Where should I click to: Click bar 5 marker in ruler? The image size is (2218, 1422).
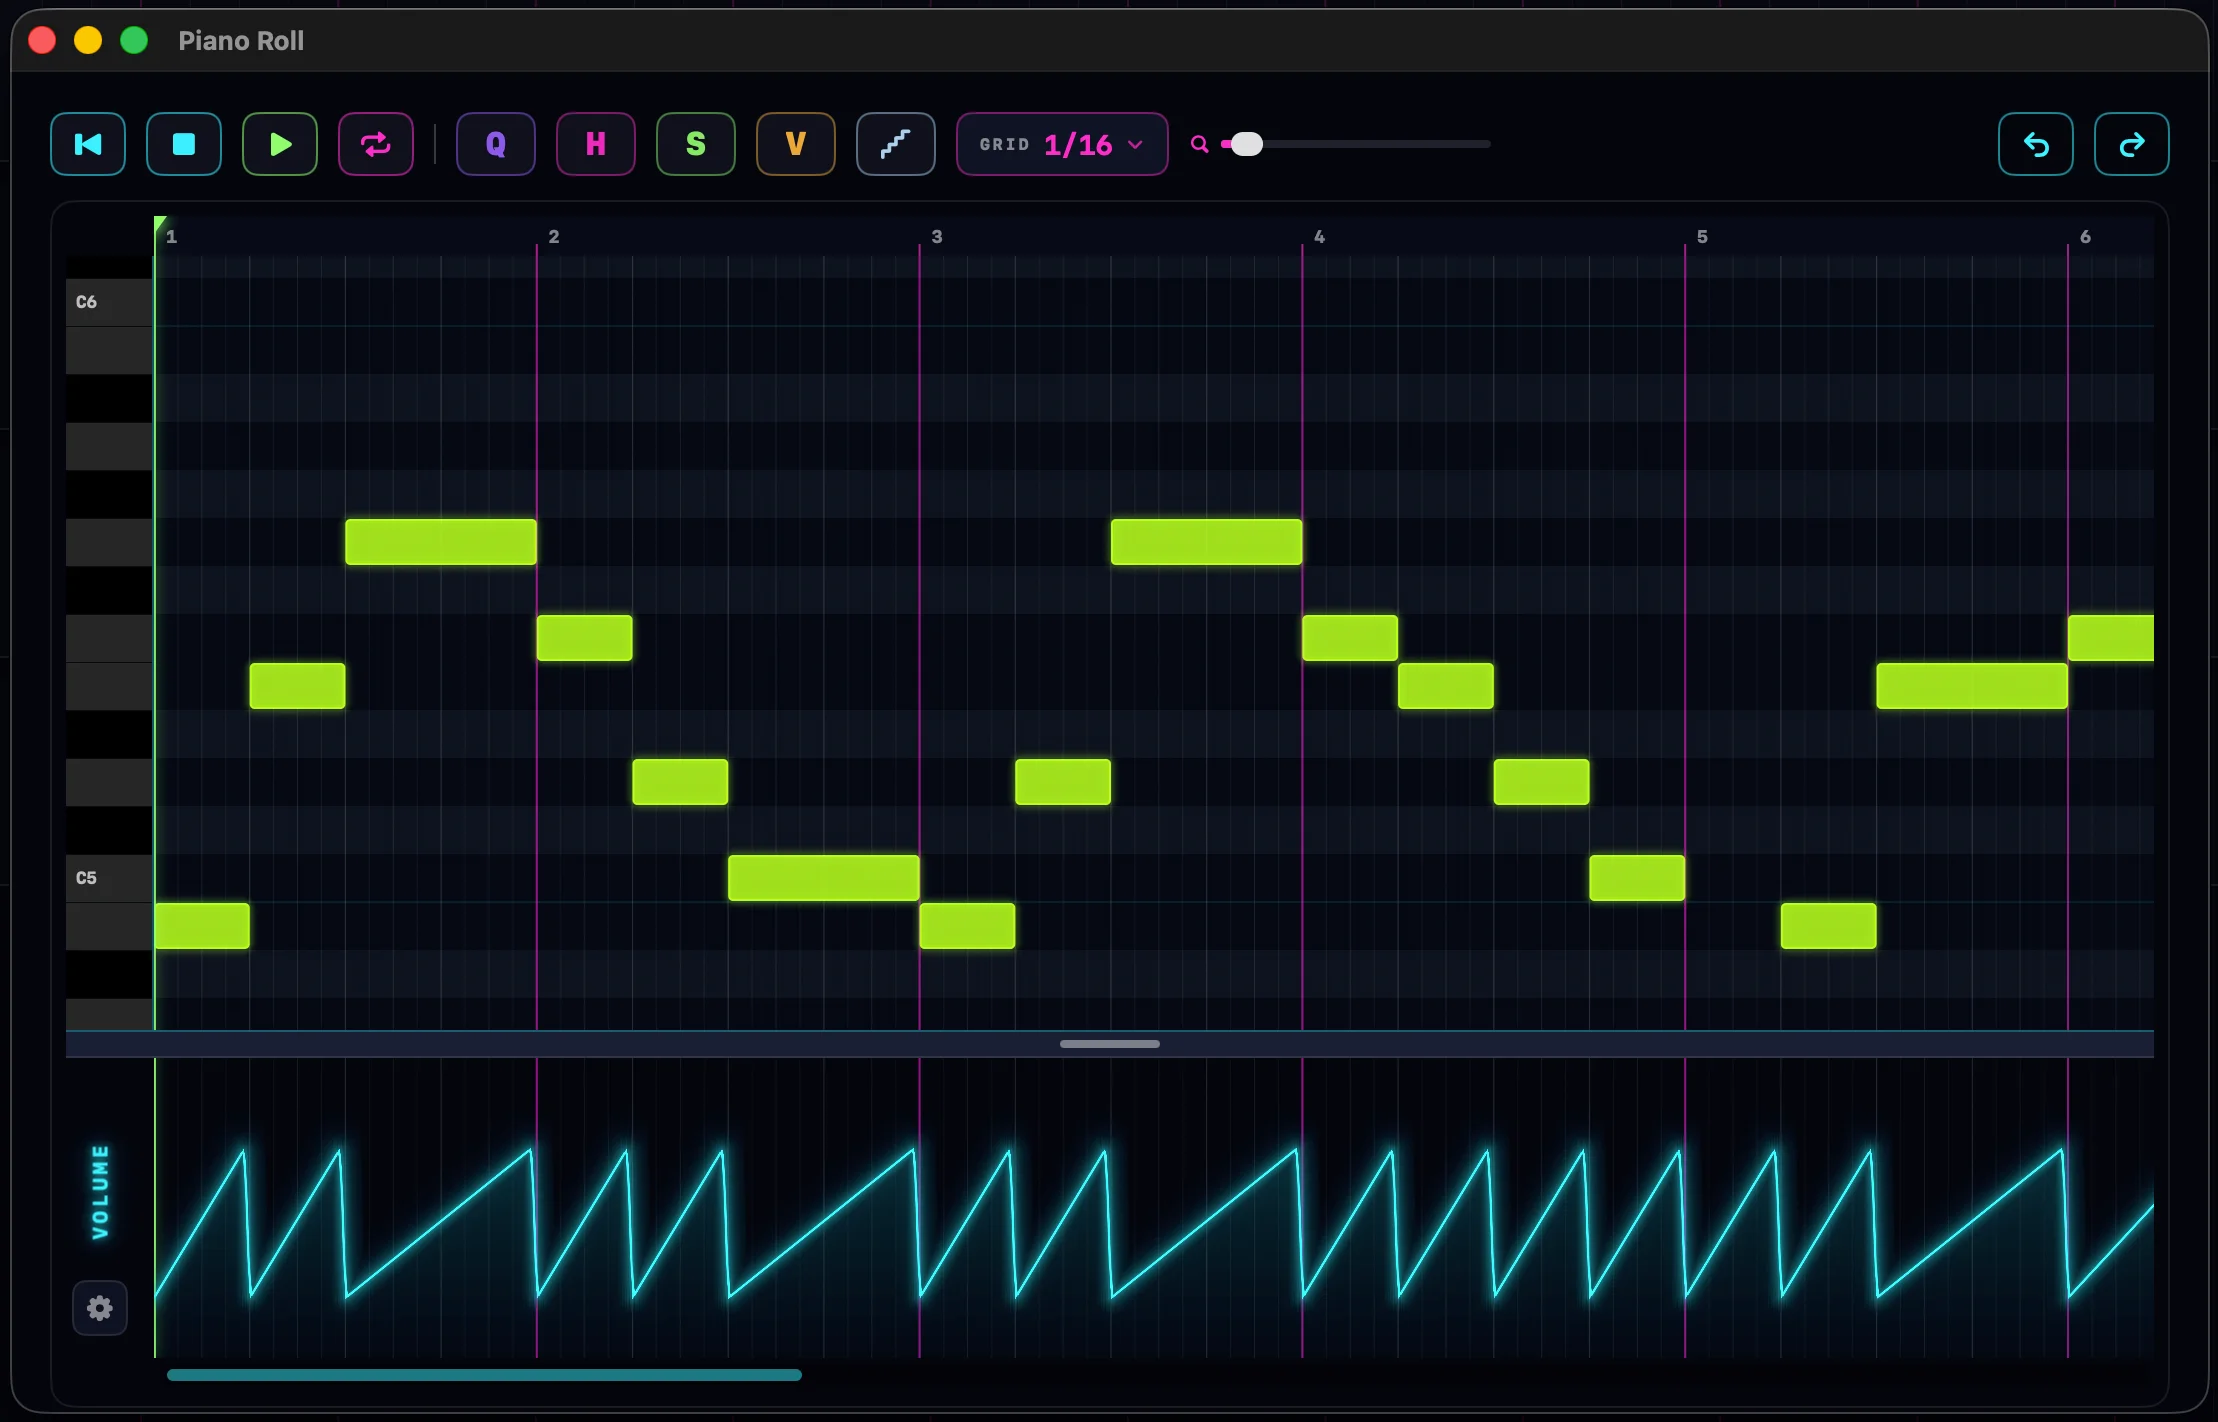[x=1702, y=237]
